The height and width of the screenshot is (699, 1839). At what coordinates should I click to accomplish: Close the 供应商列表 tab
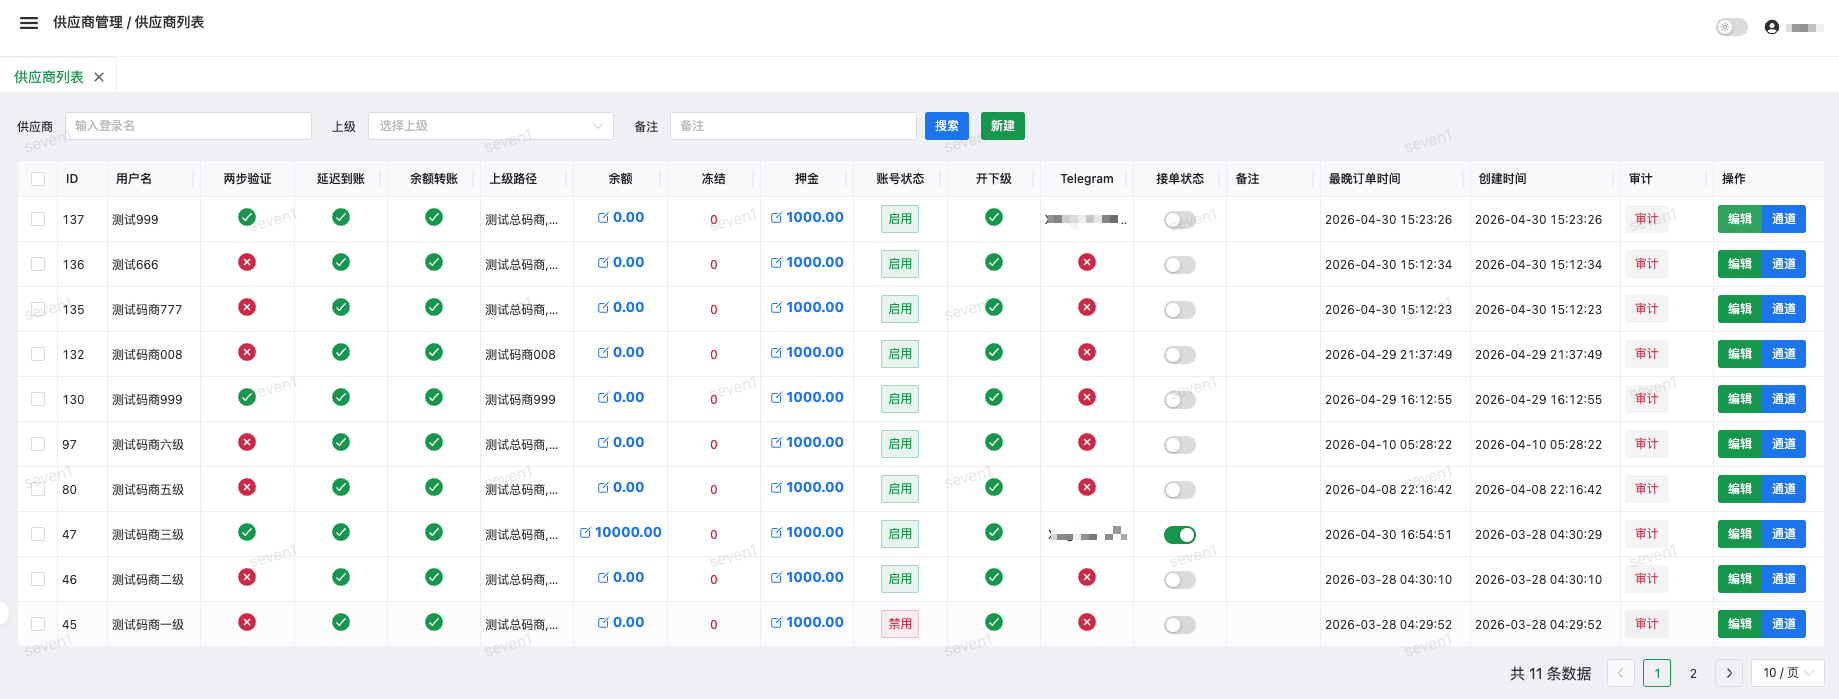tap(99, 77)
